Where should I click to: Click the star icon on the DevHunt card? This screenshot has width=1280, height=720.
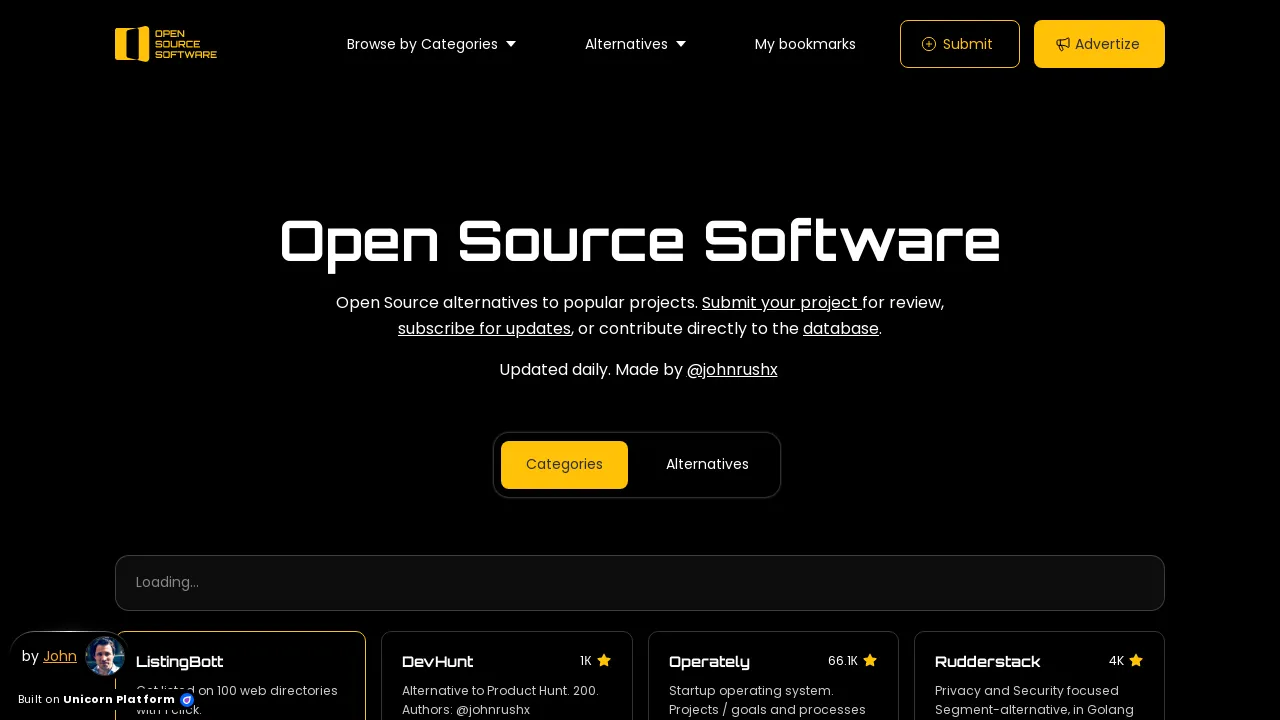604,660
